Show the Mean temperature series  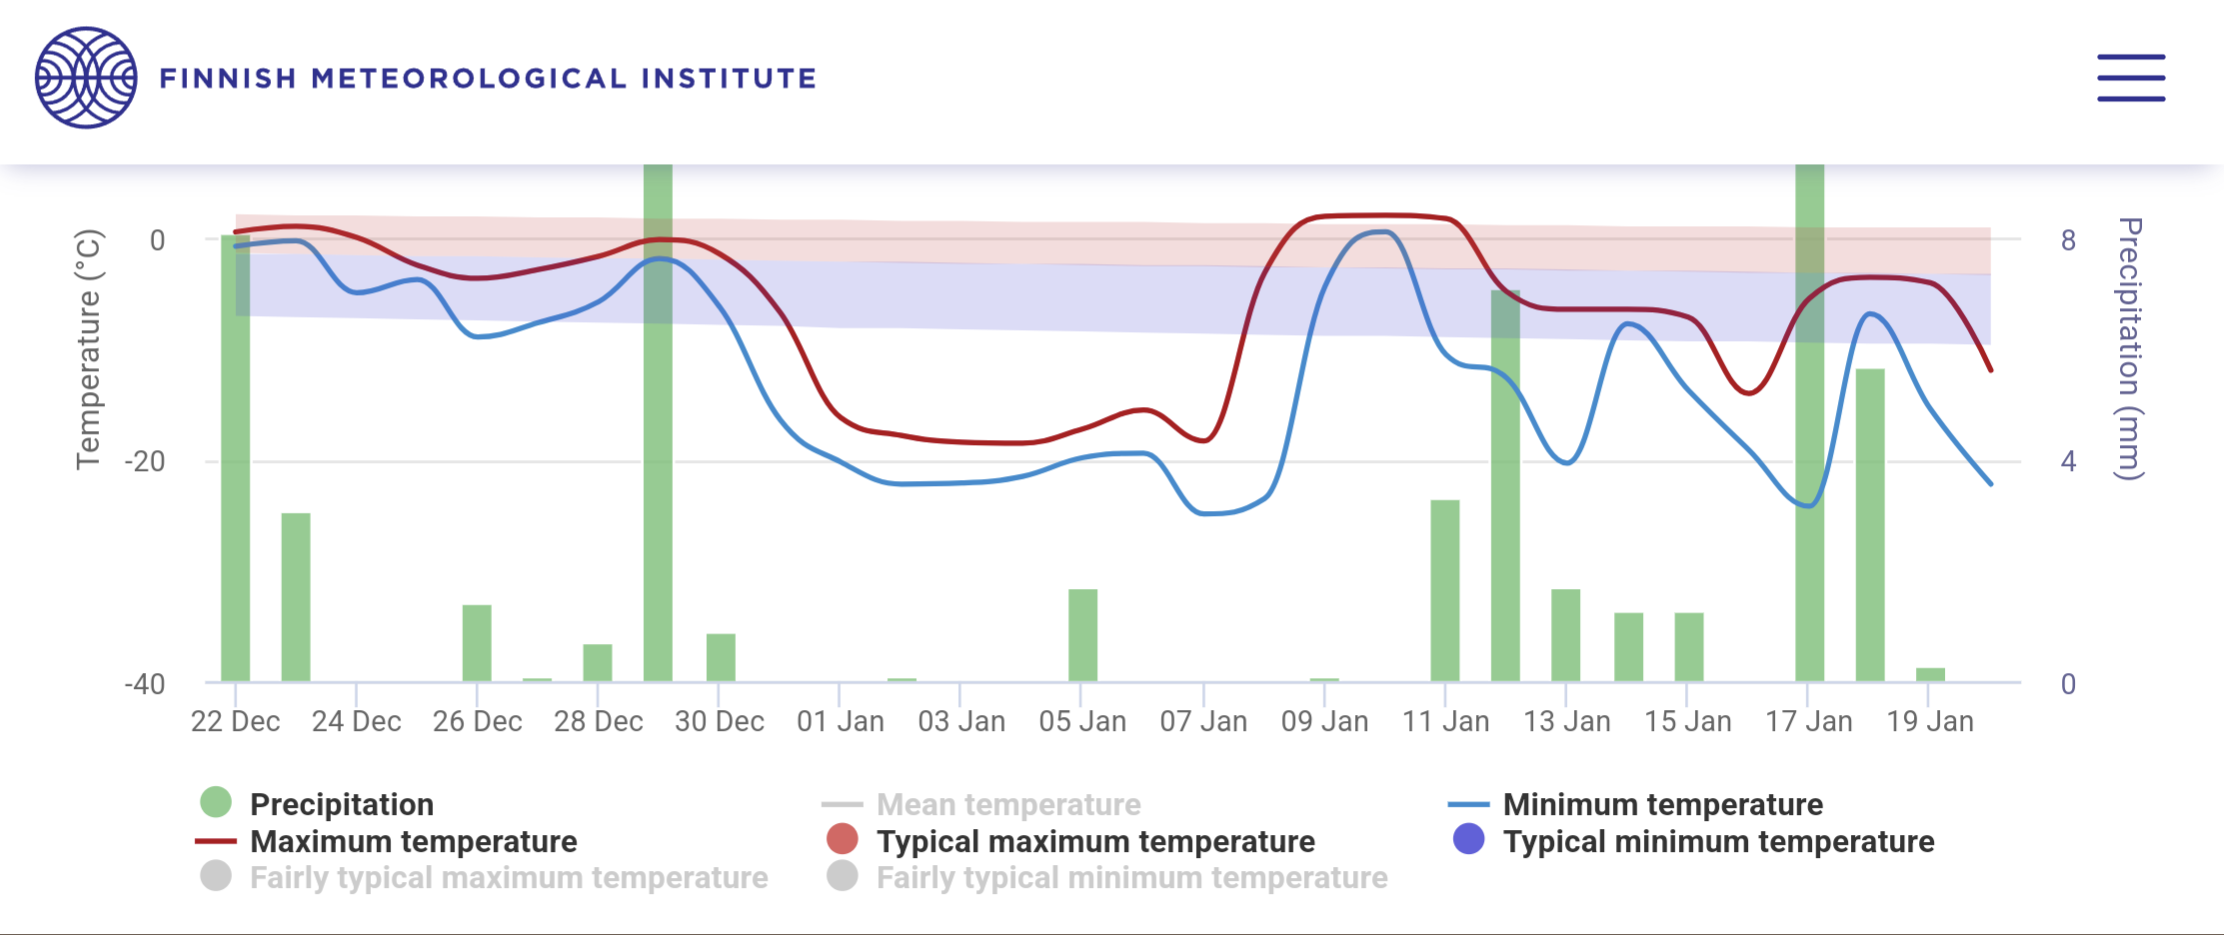pos(1008,804)
